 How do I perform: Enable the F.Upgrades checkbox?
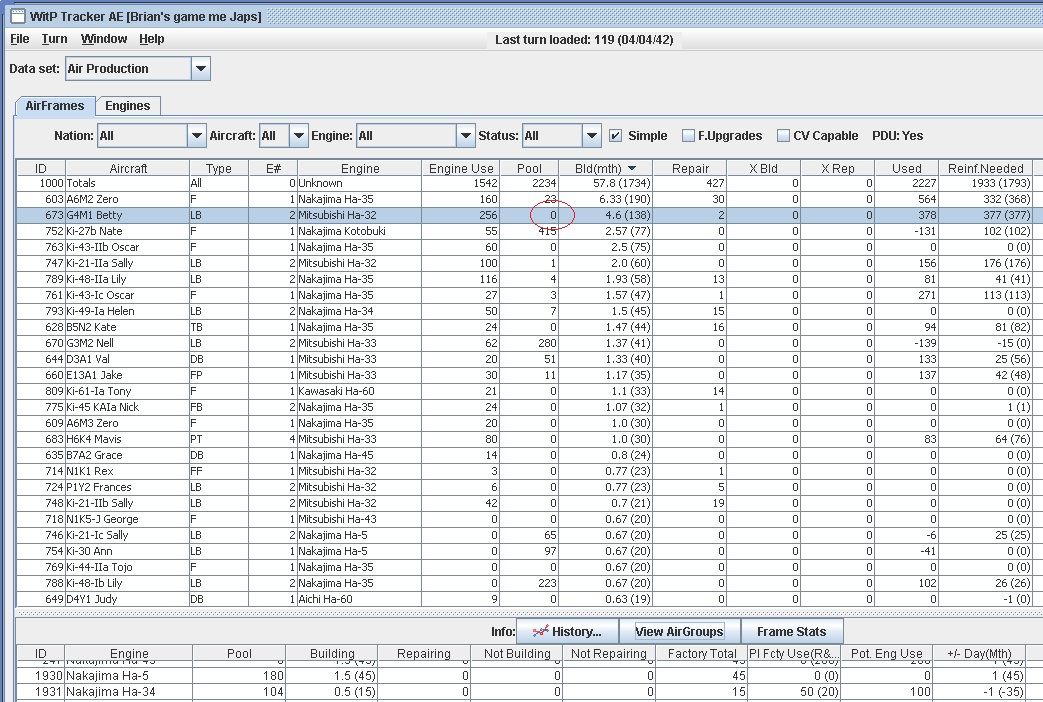click(688, 136)
